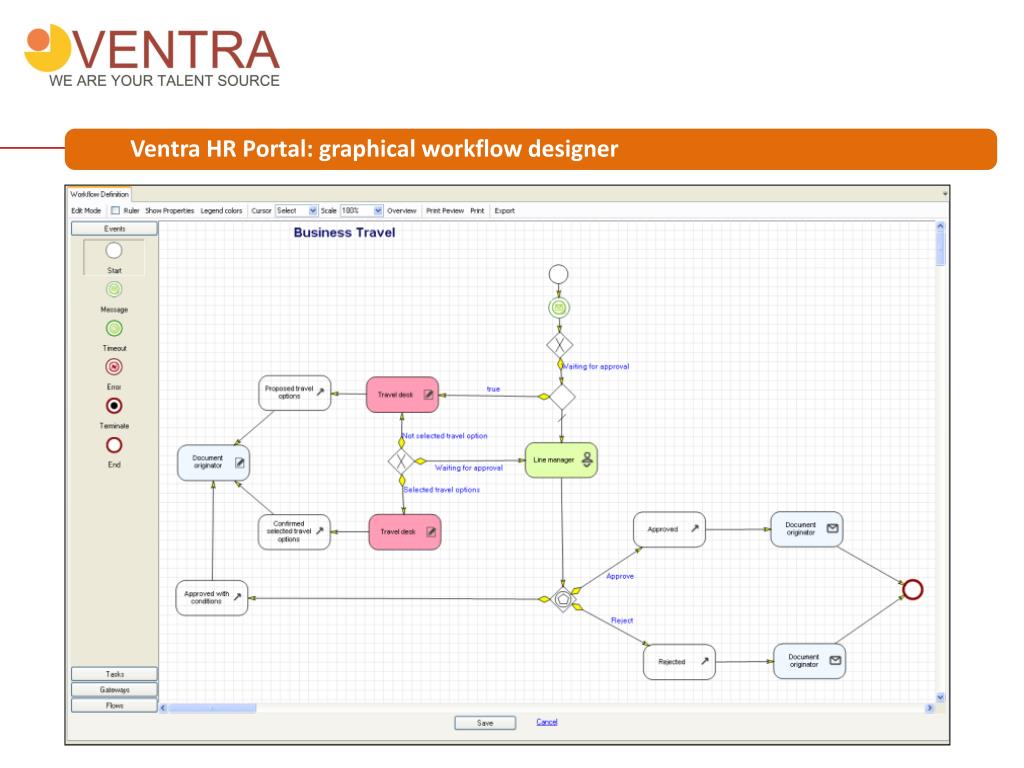Choose the Timeout event icon in palette
1024x768 pixels.
pos(114,328)
